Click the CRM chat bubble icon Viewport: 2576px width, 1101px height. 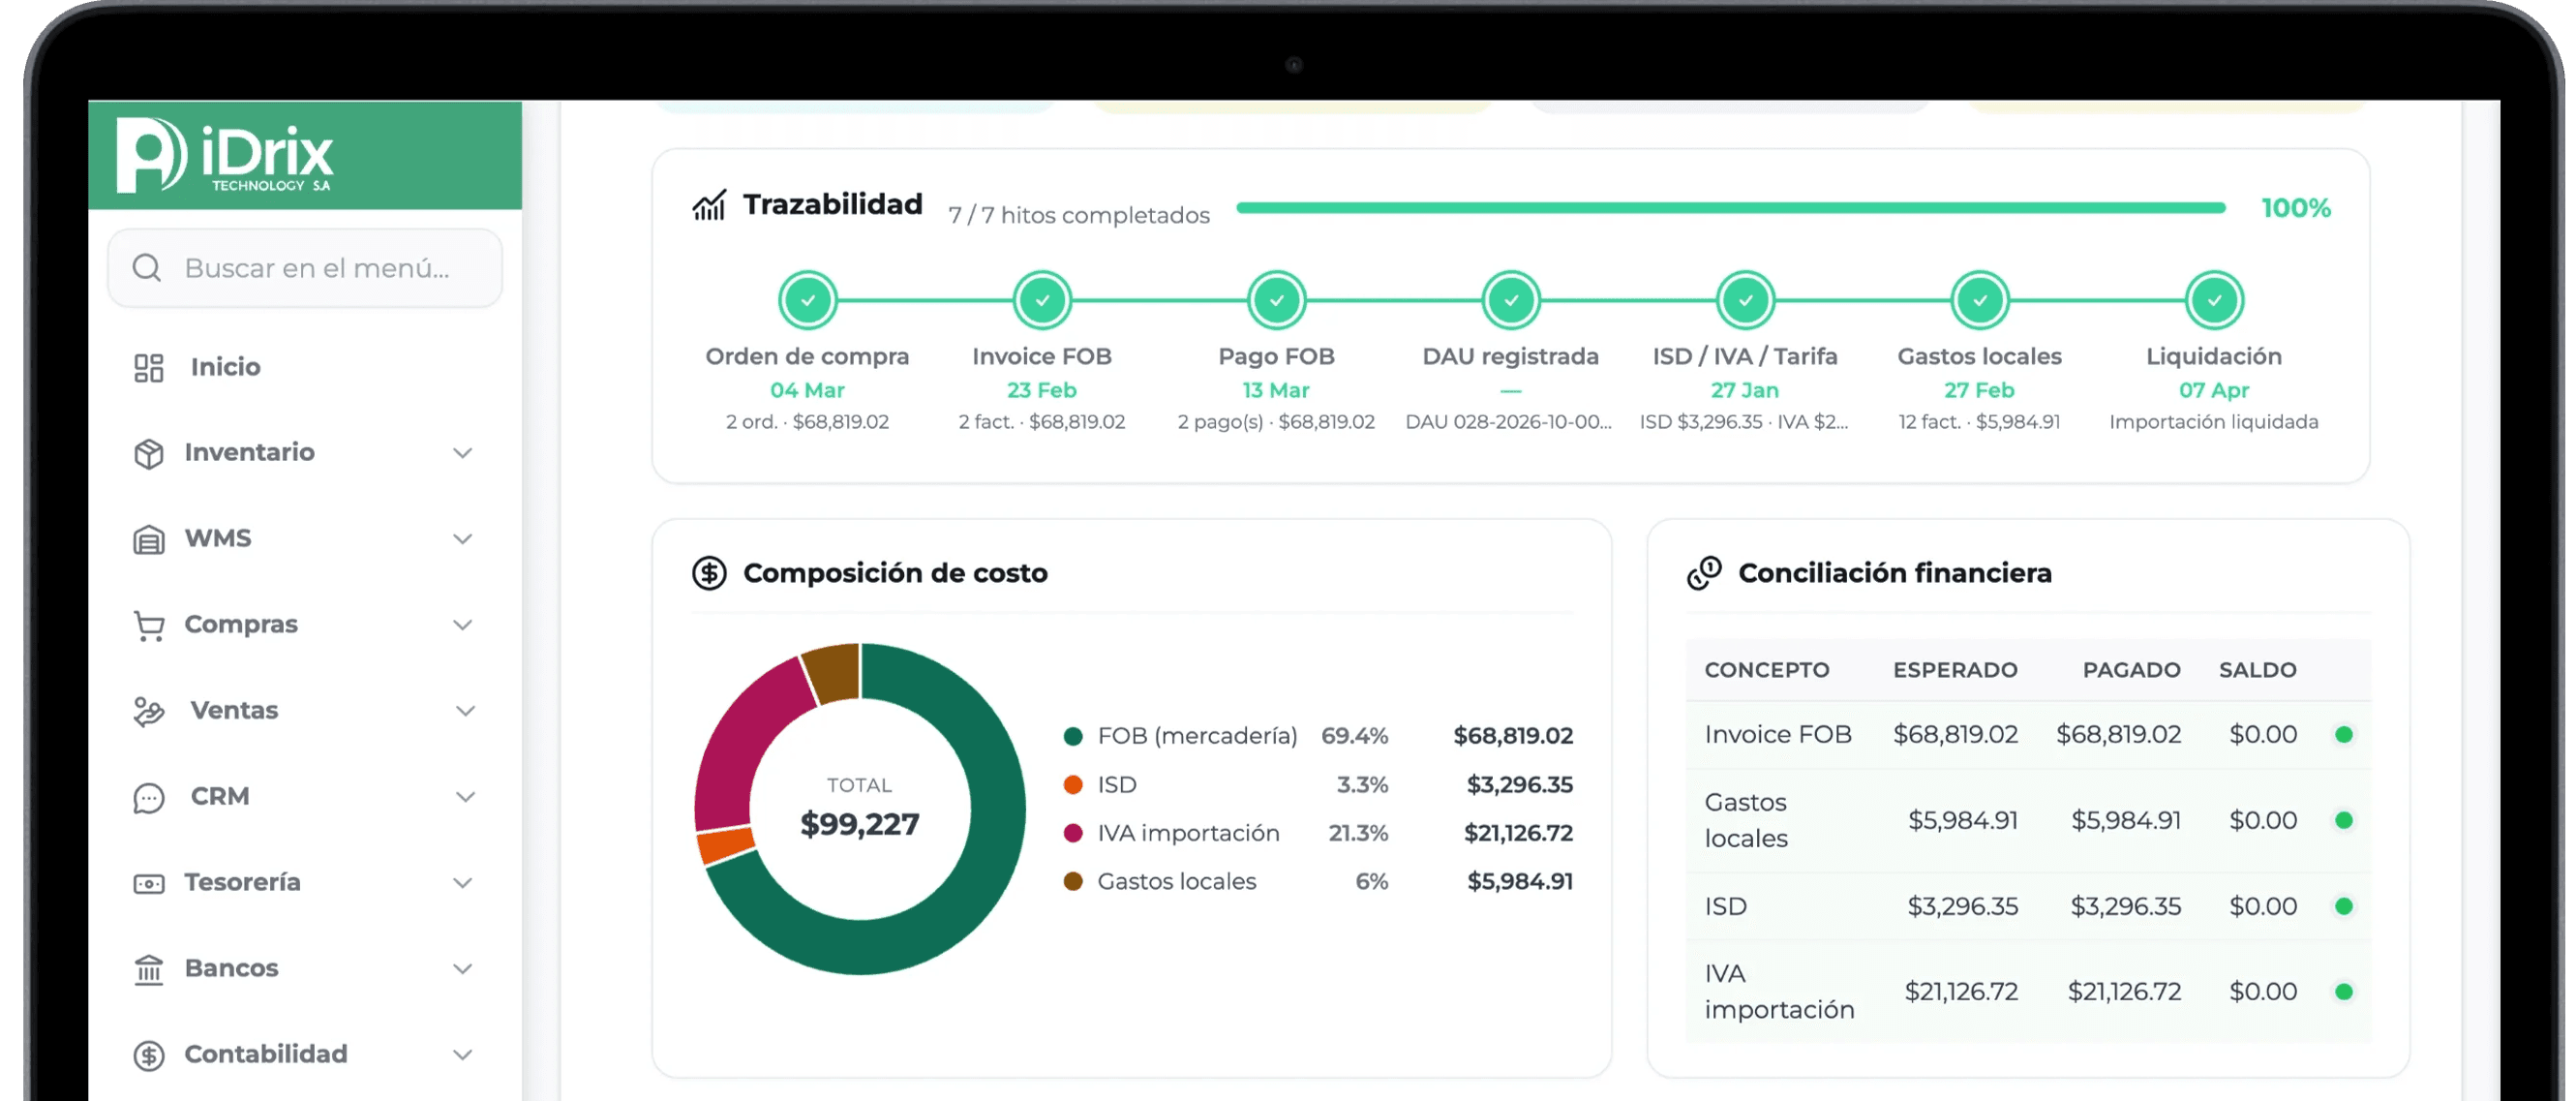coord(149,798)
